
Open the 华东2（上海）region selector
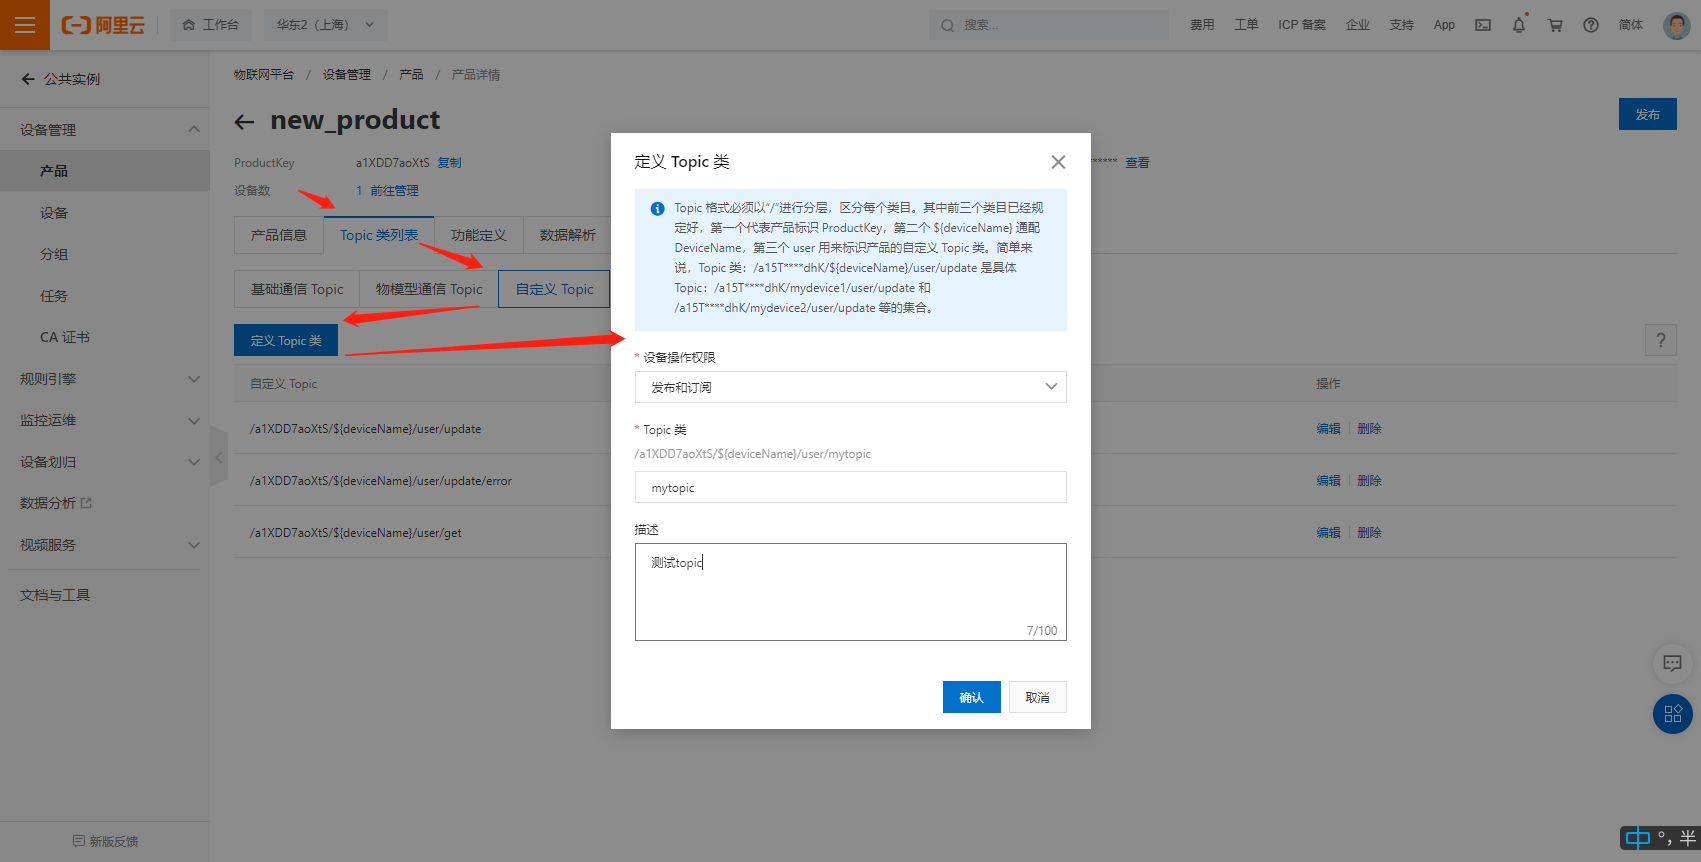325,25
